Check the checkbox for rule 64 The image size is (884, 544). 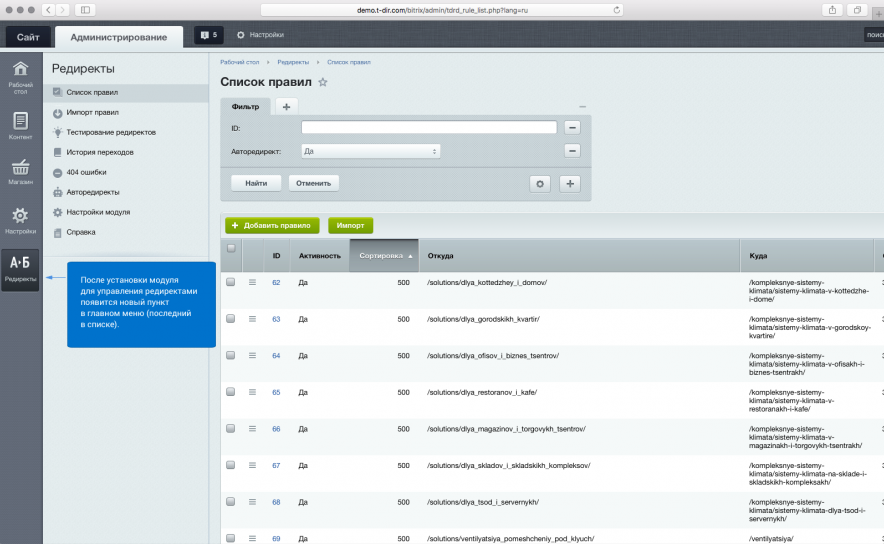(x=231, y=355)
